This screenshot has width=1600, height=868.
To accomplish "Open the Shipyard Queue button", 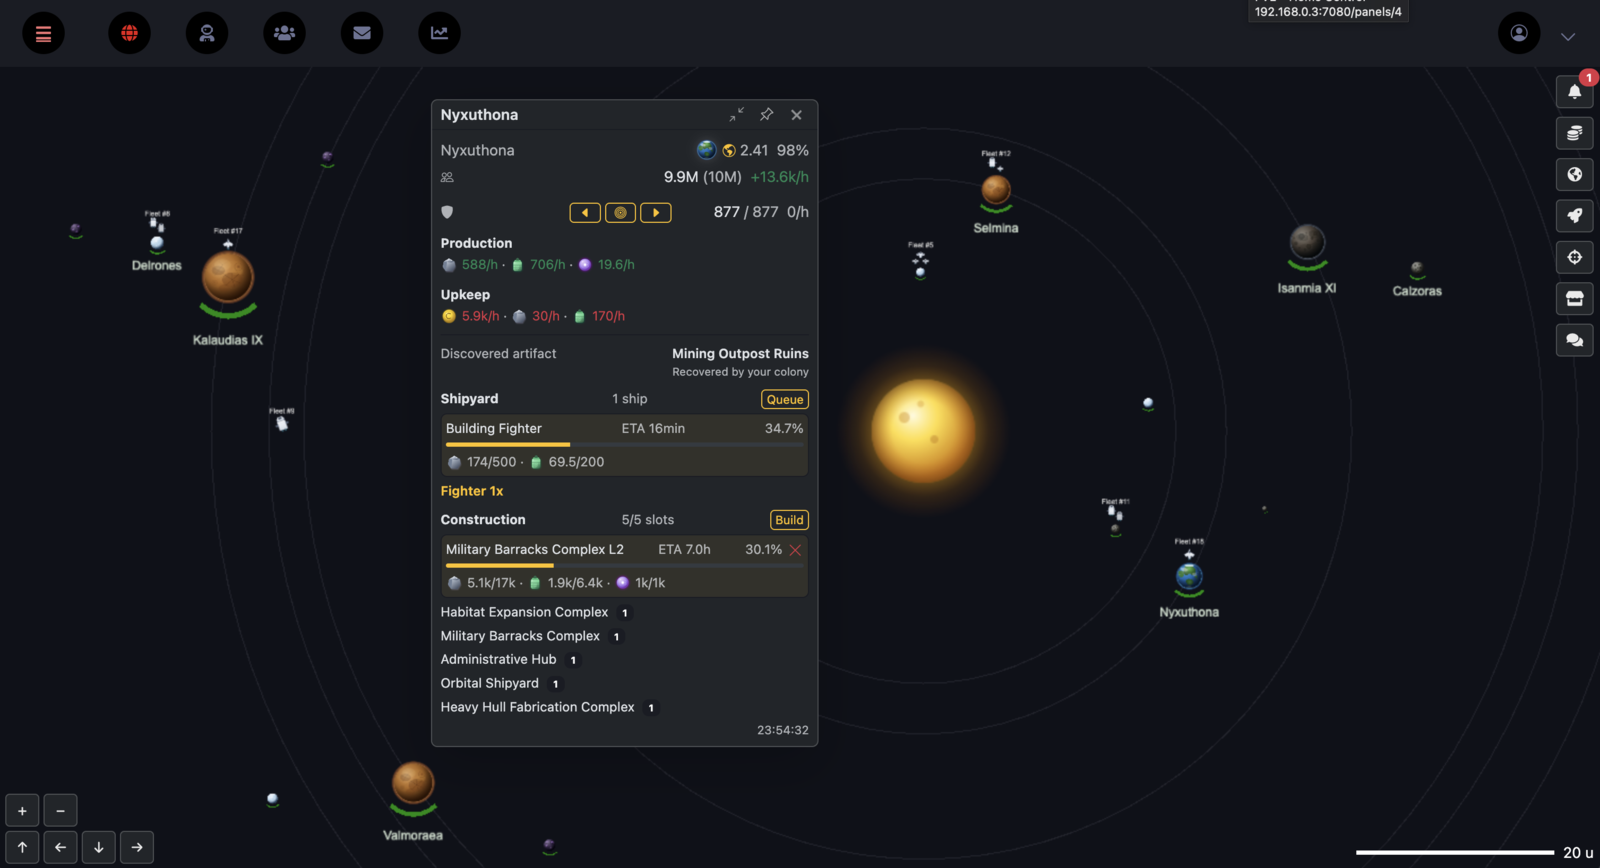I will point(785,399).
